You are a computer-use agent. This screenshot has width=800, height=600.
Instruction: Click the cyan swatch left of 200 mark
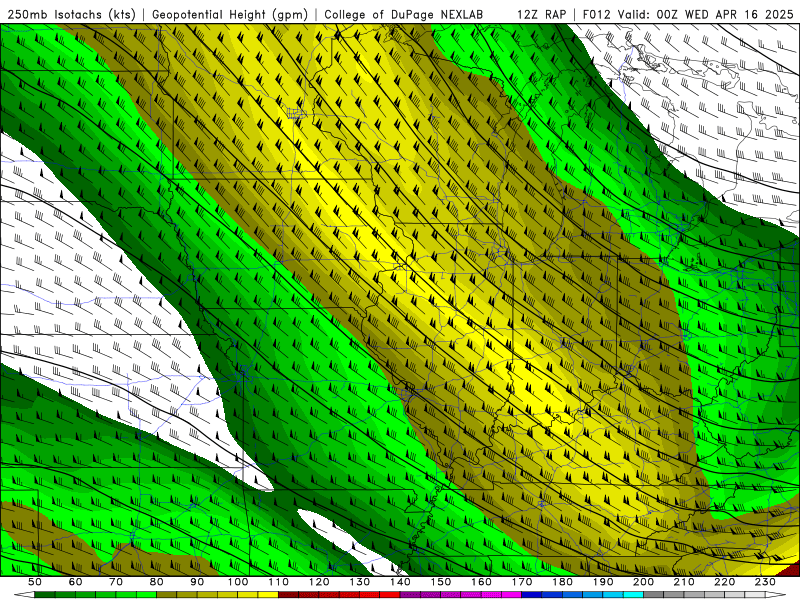click(633, 594)
